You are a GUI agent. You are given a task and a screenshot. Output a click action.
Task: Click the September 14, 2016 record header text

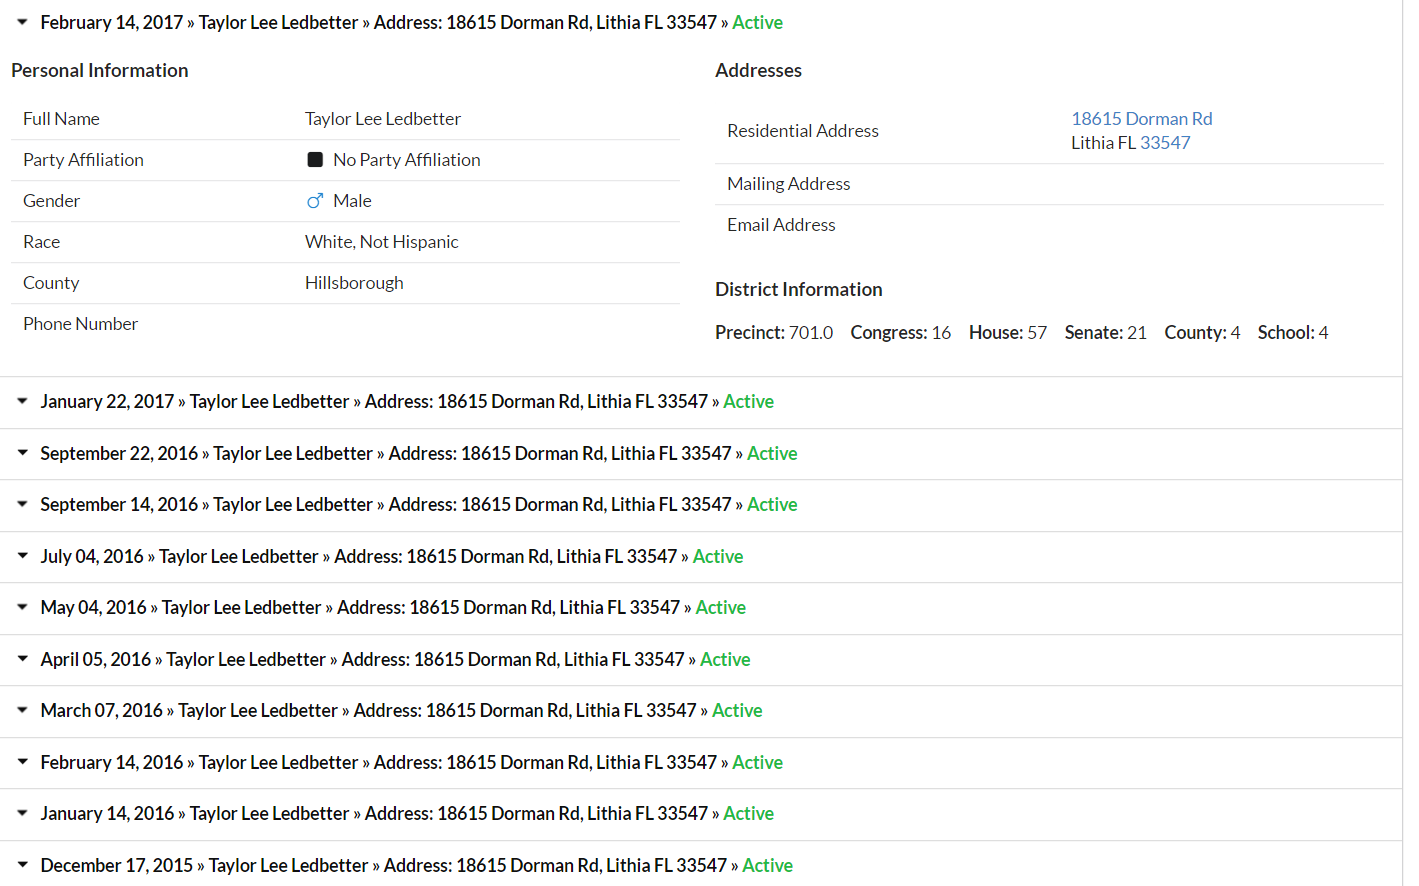(419, 504)
